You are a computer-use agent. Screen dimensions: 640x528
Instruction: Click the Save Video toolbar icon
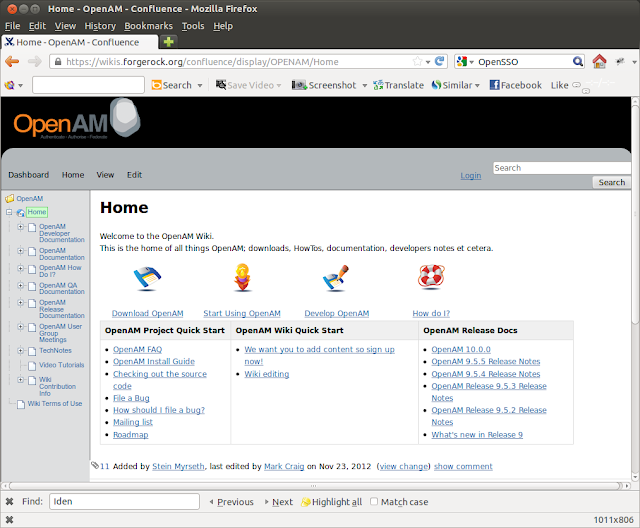pyautogui.click(x=221, y=84)
